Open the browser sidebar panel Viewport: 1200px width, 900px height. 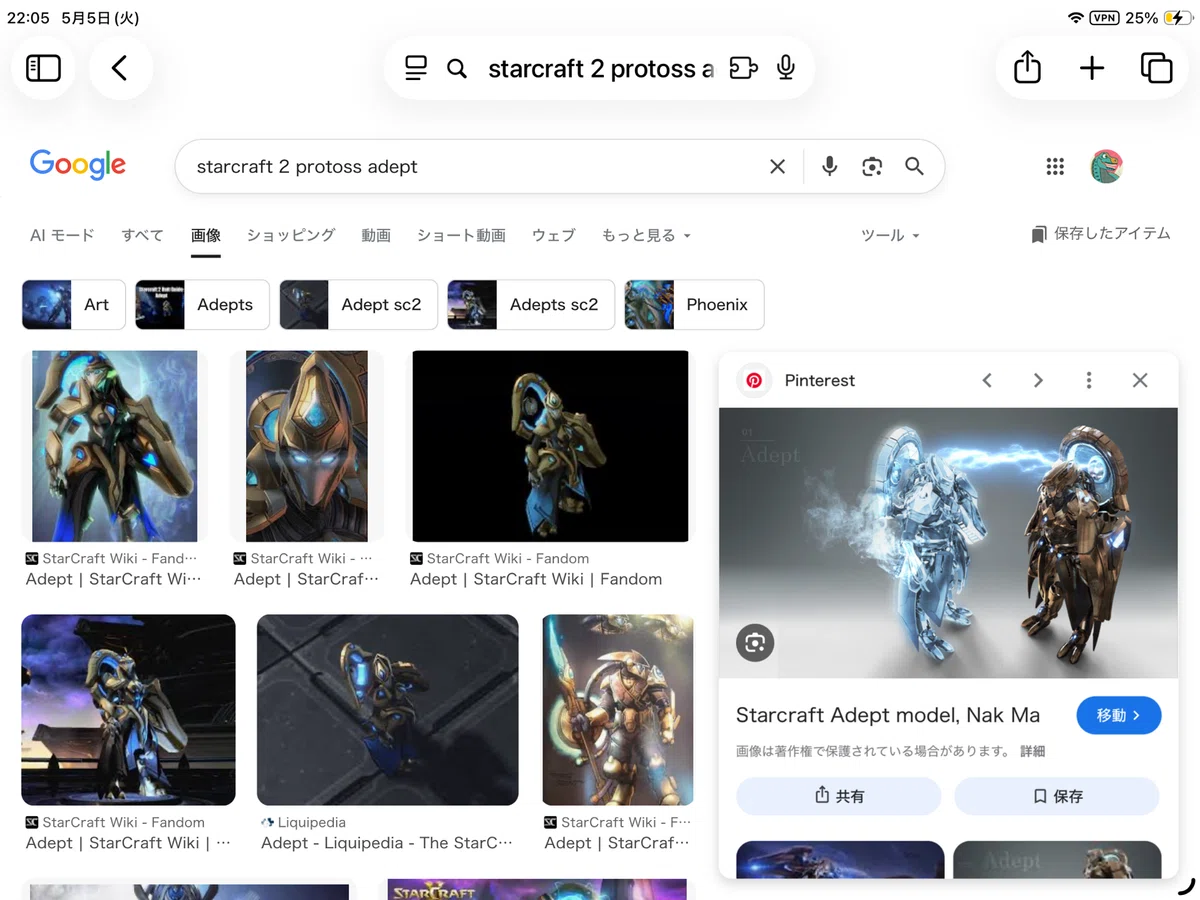43,68
